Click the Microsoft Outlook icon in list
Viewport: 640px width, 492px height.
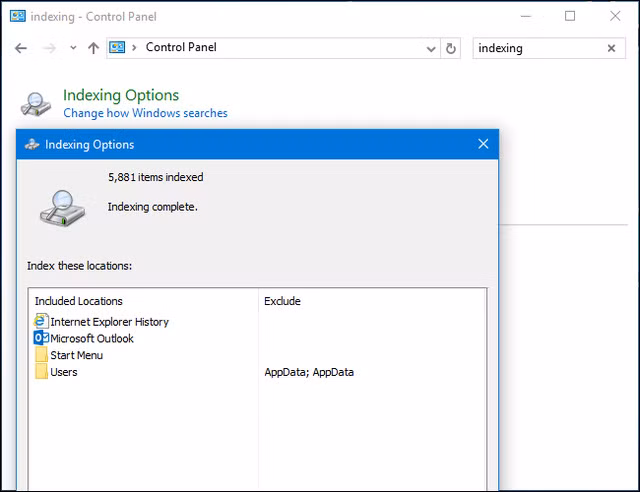pyautogui.click(x=41, y=338)
